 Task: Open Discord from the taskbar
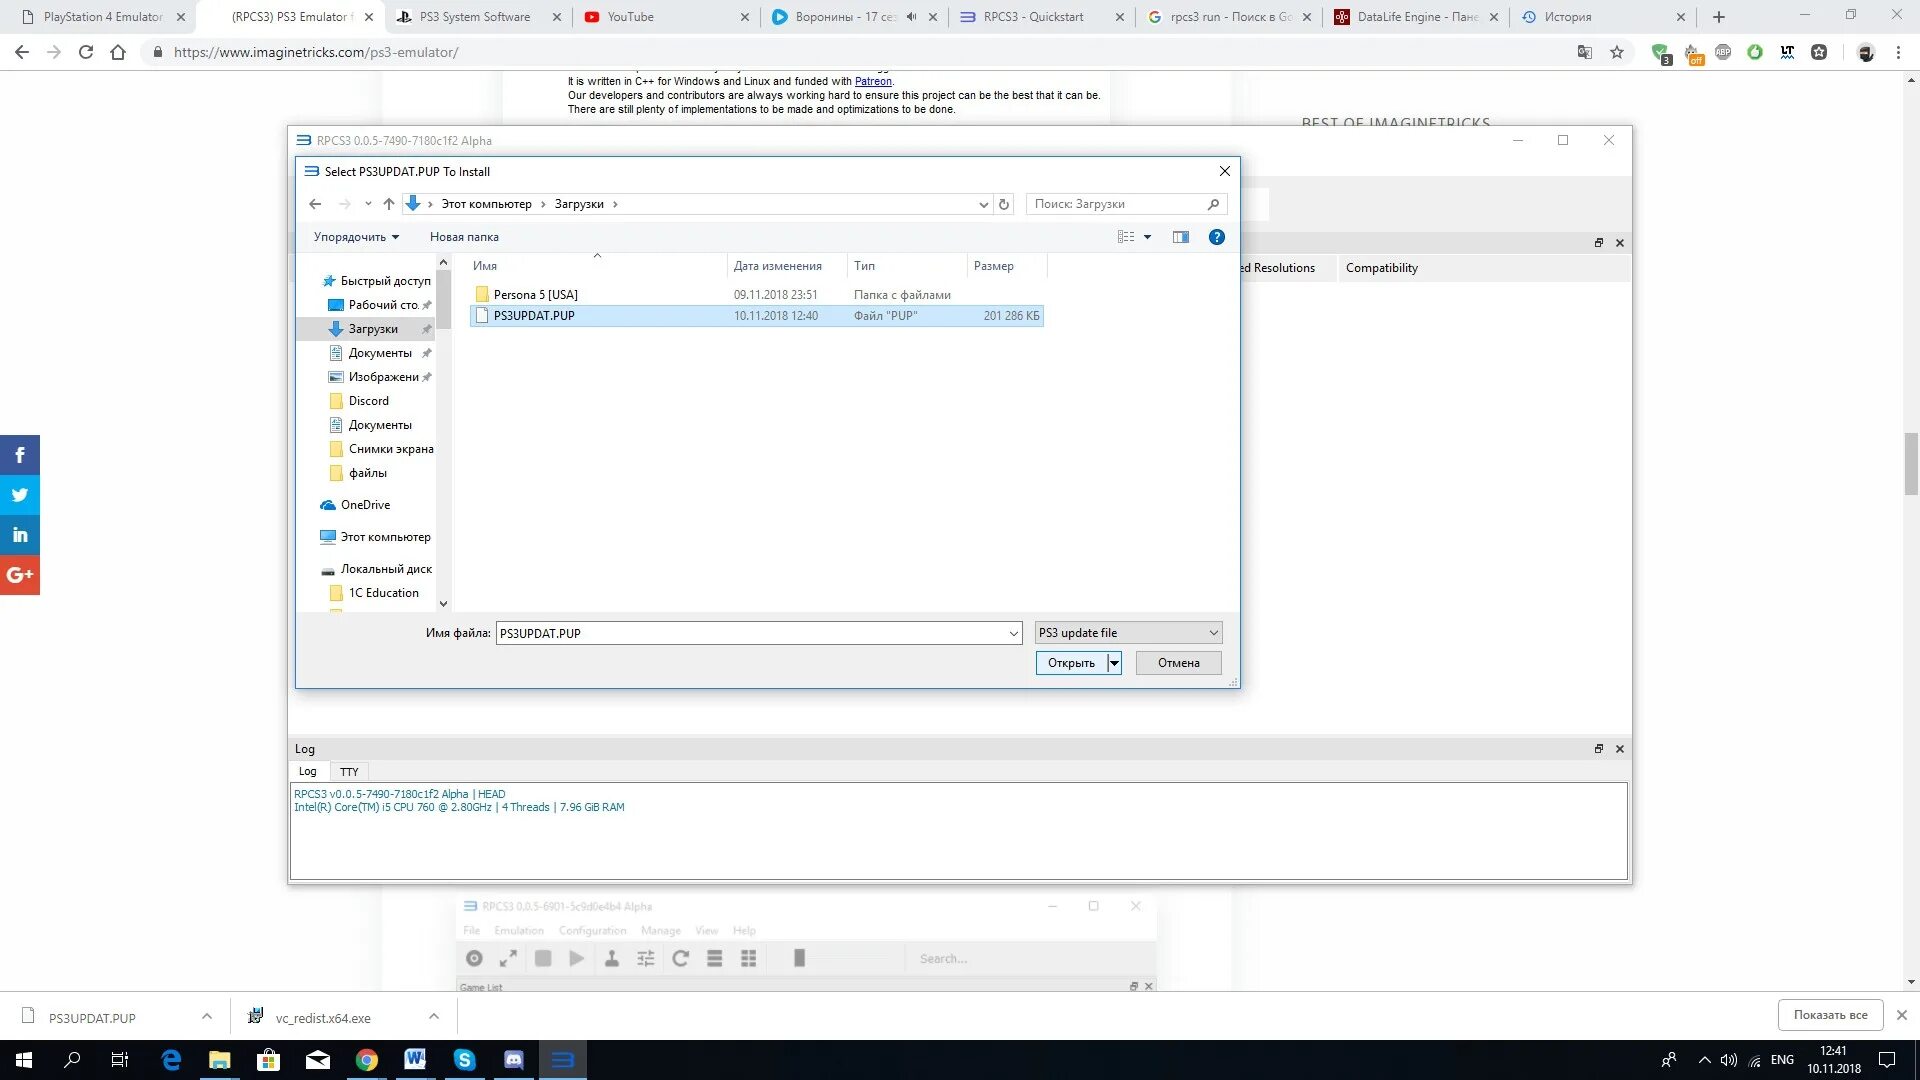point(514,1060)
